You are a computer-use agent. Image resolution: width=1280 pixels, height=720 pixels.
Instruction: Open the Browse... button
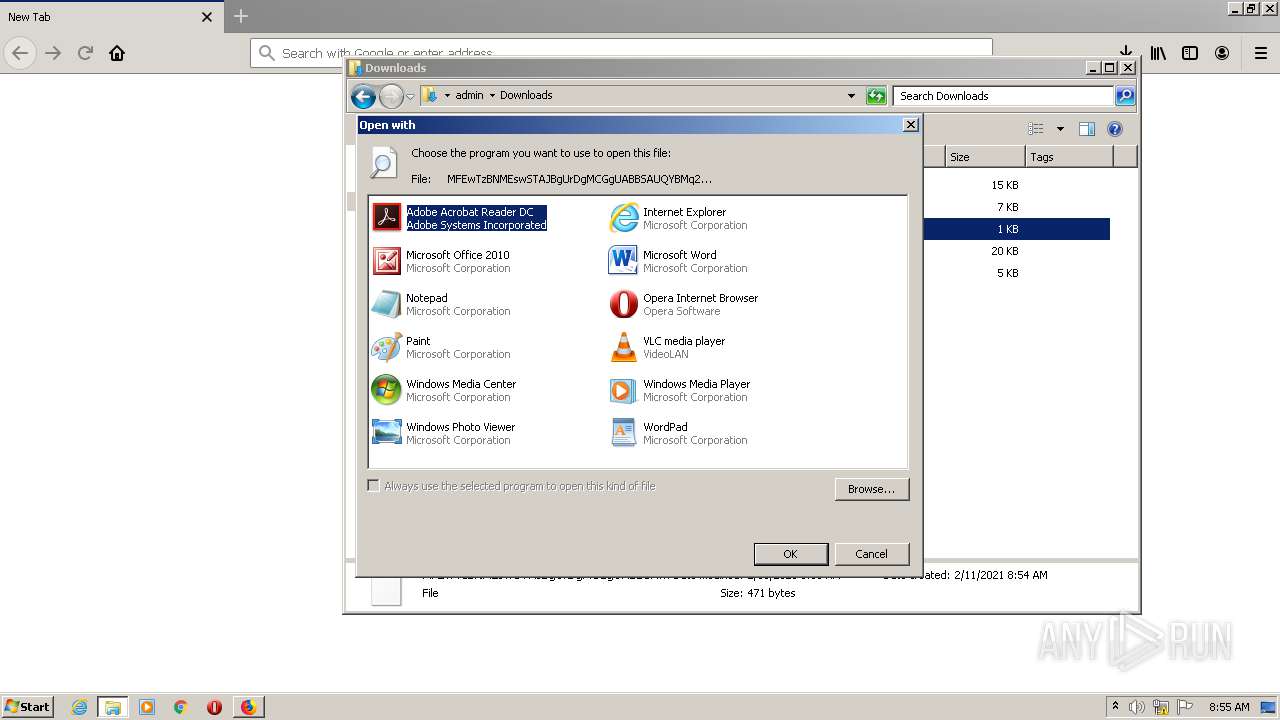click(x=872, y=489)
